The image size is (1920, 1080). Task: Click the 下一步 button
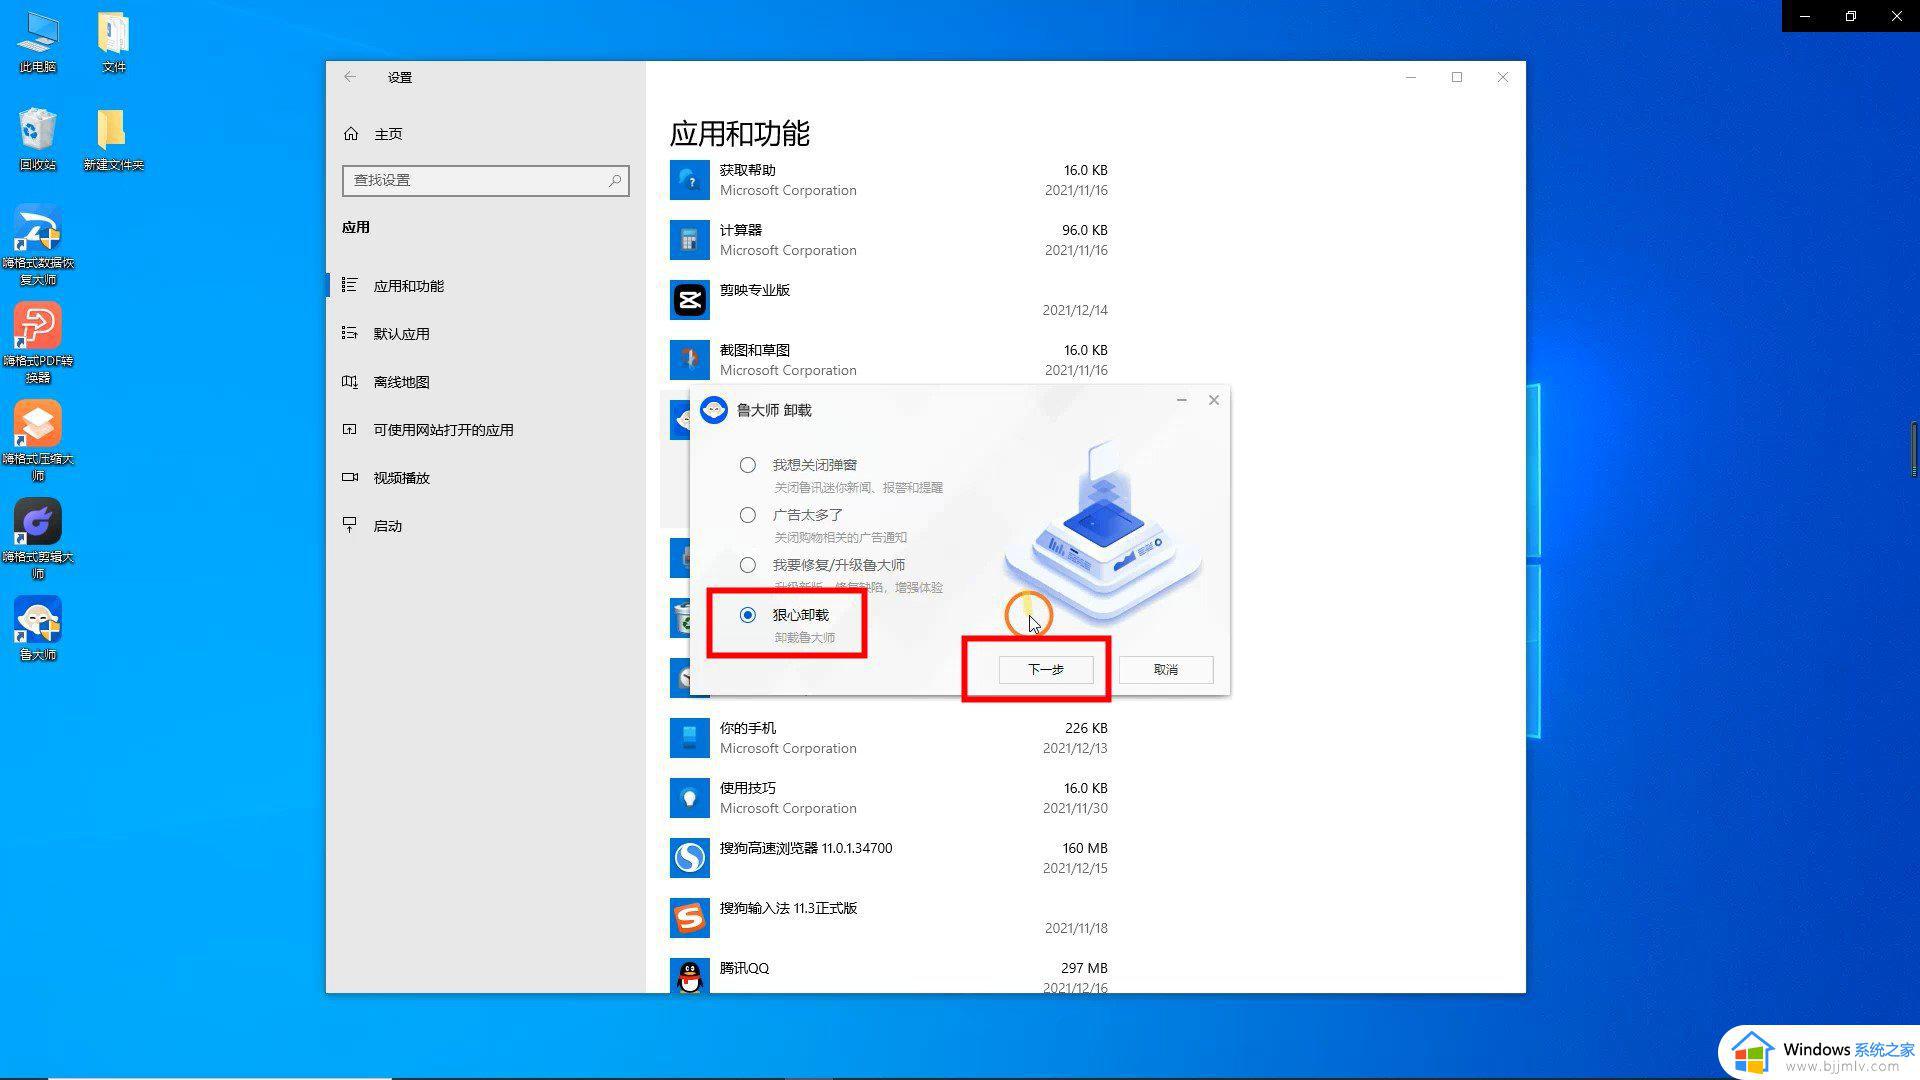1046,670
